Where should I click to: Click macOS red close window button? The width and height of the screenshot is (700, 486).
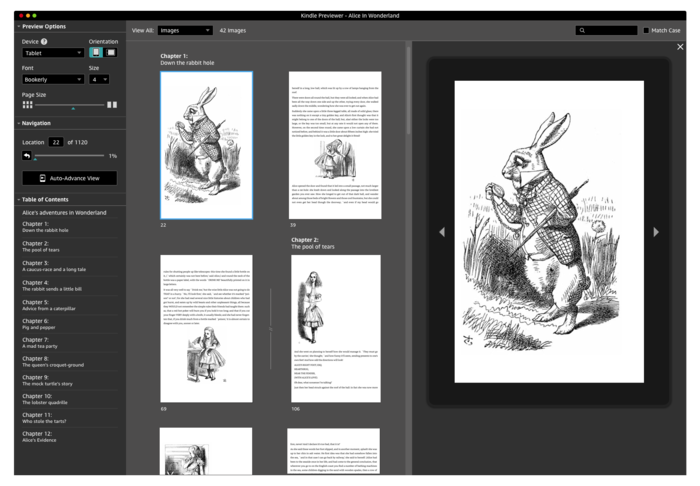(x=21, y=16)
